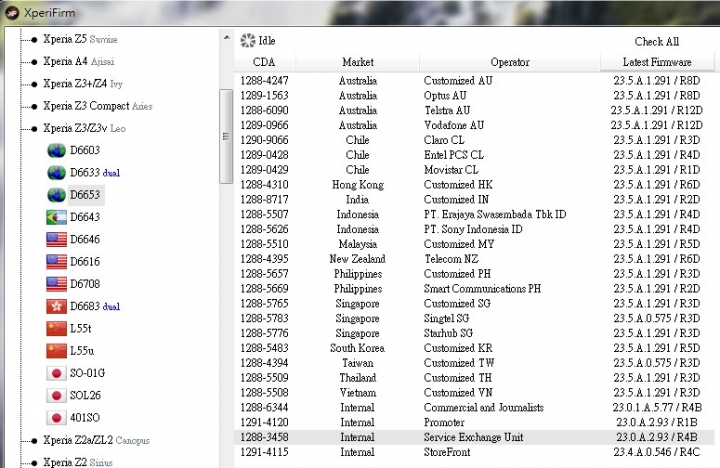The width and height of the screenshot is (720, 468).
Task: Click firmware 23.4.A.0.546 / R4C cell
Action: 657,452
